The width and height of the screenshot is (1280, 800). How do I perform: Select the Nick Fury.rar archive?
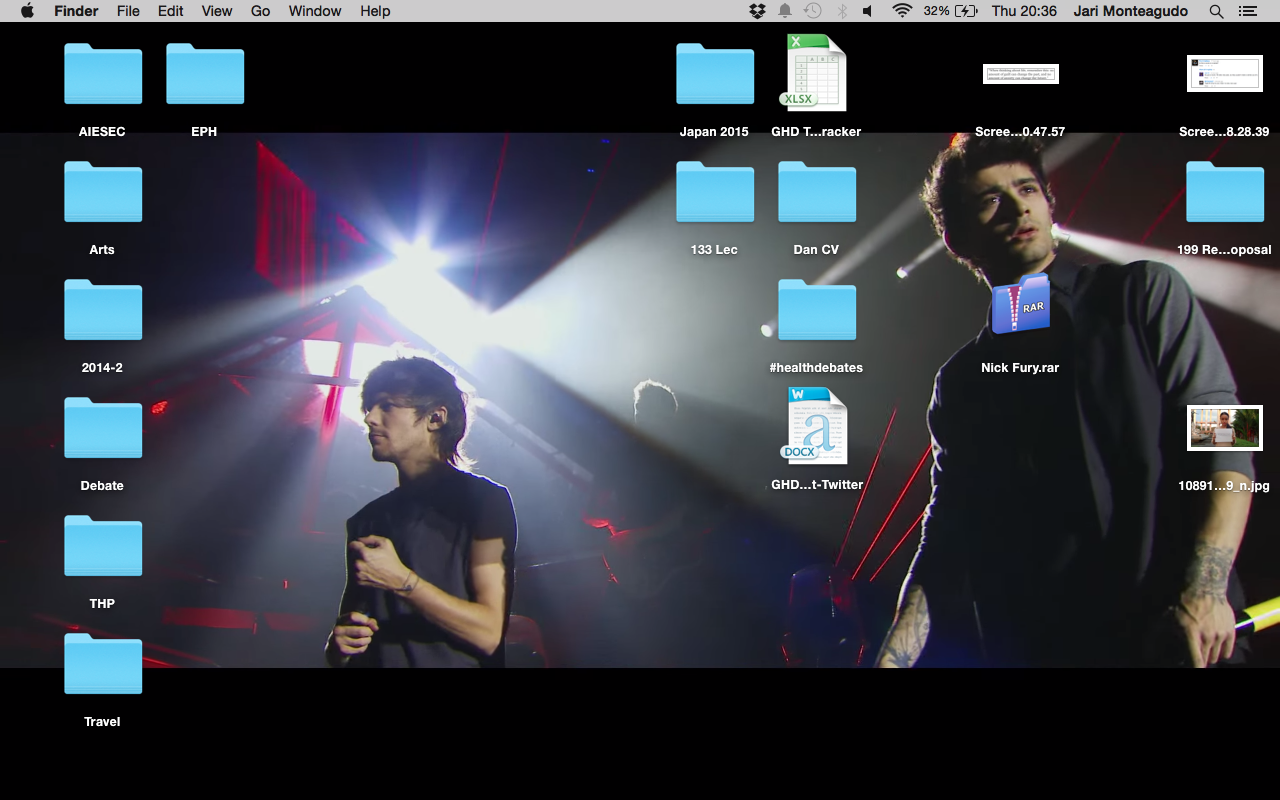coord(1020,306)
